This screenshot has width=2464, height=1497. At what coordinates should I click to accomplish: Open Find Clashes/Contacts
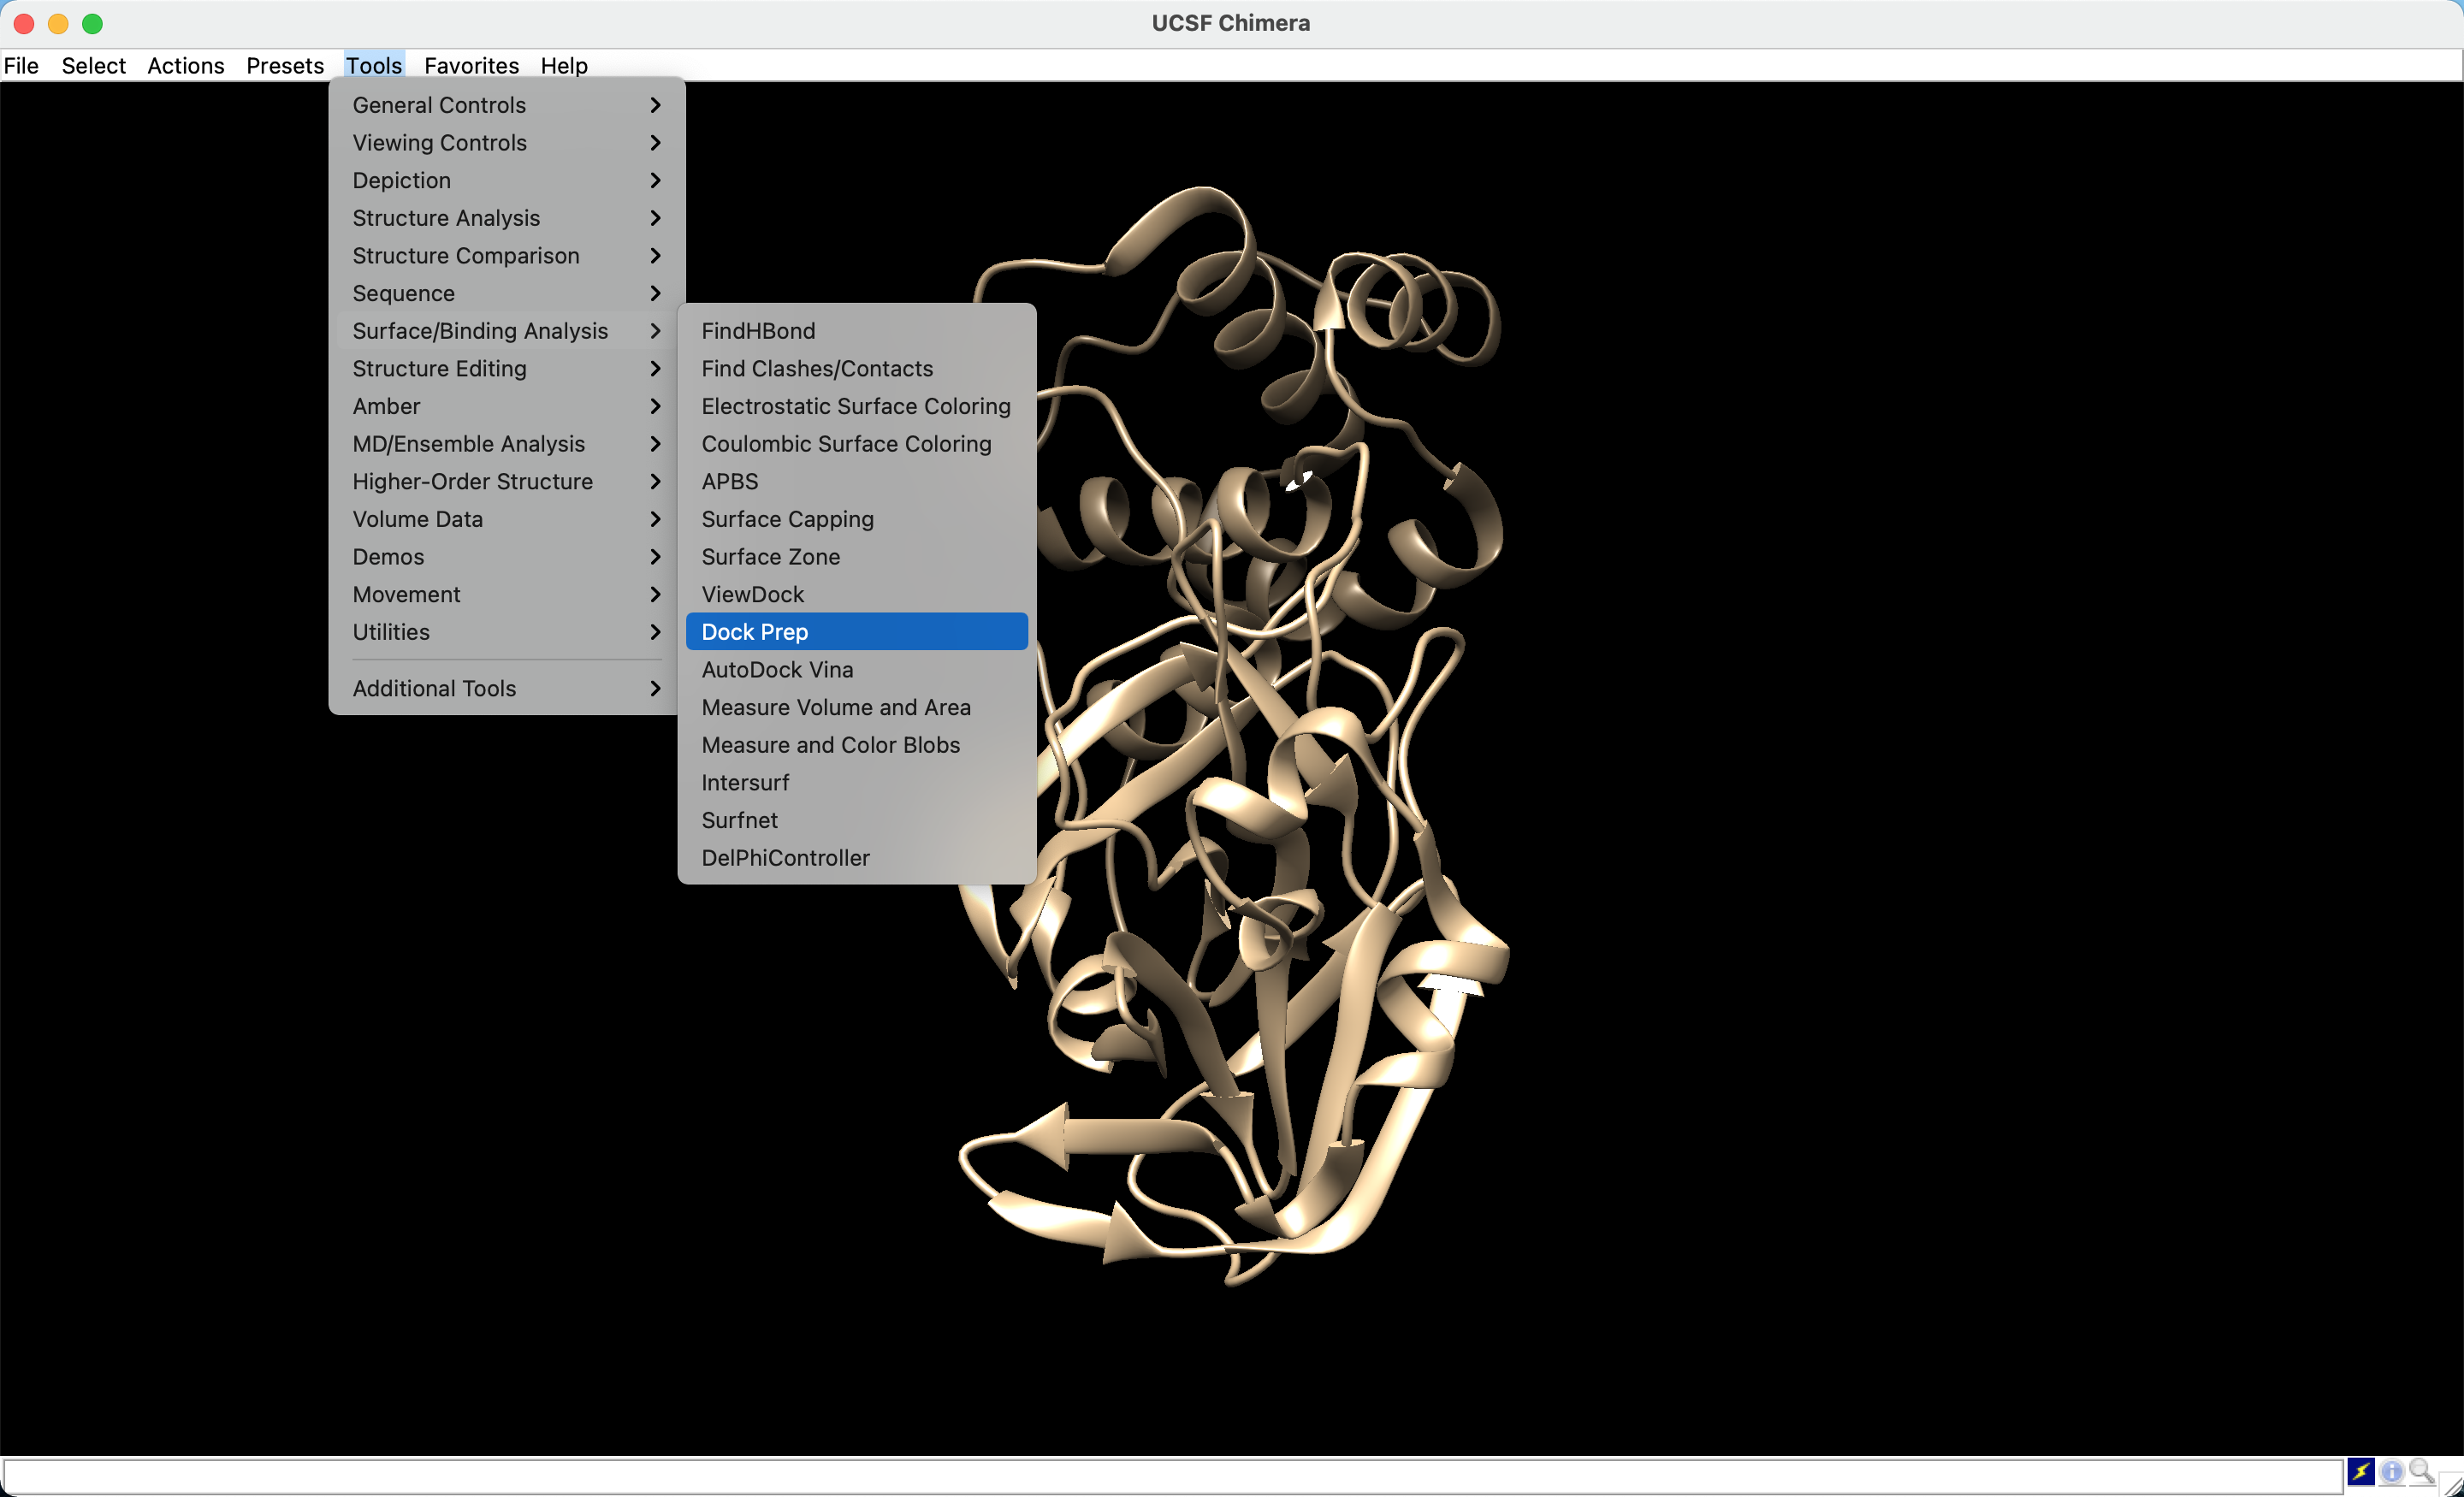click(x=857, y=369)
